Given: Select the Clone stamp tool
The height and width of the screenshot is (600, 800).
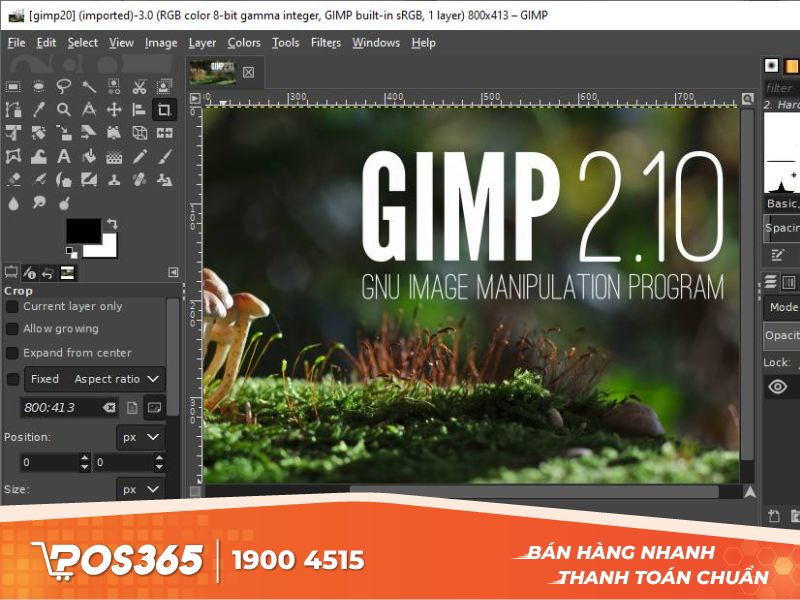Looking at the screenshot, I should tap(114, 180).
